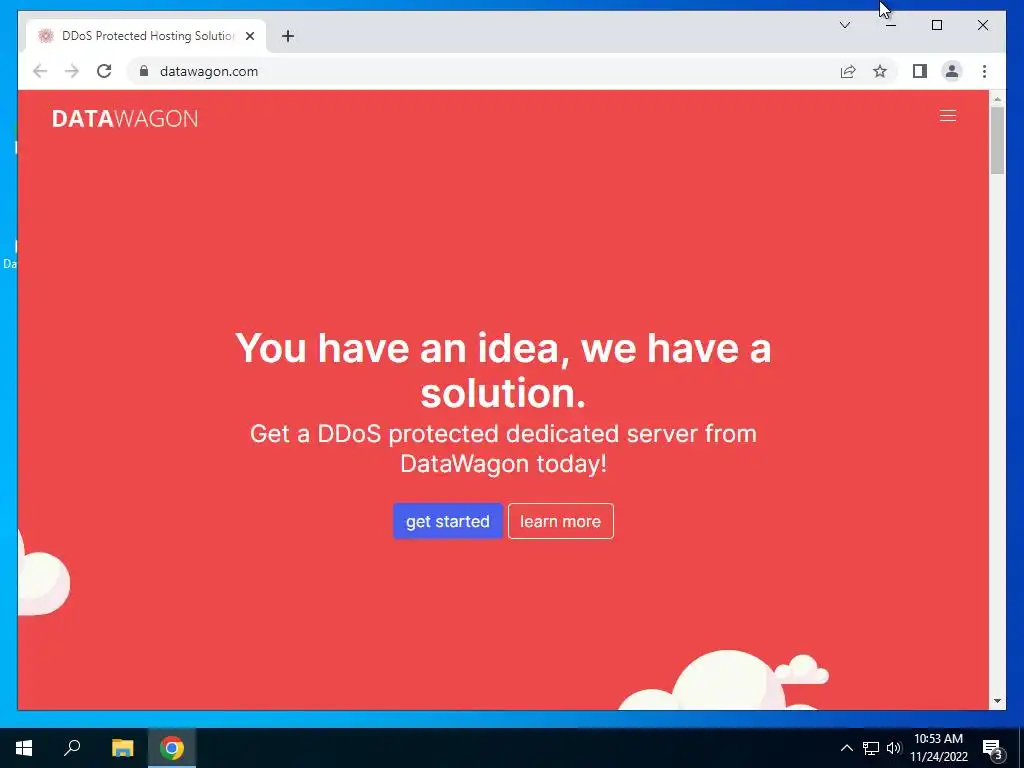The image size is (1024, 768).
Task: Bookmark this tab with the star icon
Action: [880, 71]
